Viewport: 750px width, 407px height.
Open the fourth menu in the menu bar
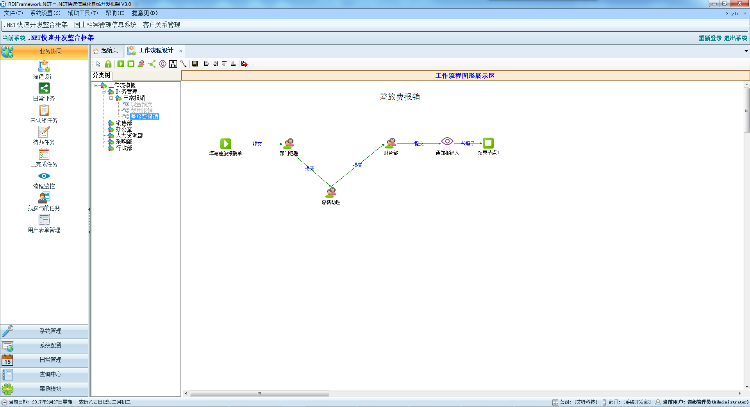114,13
